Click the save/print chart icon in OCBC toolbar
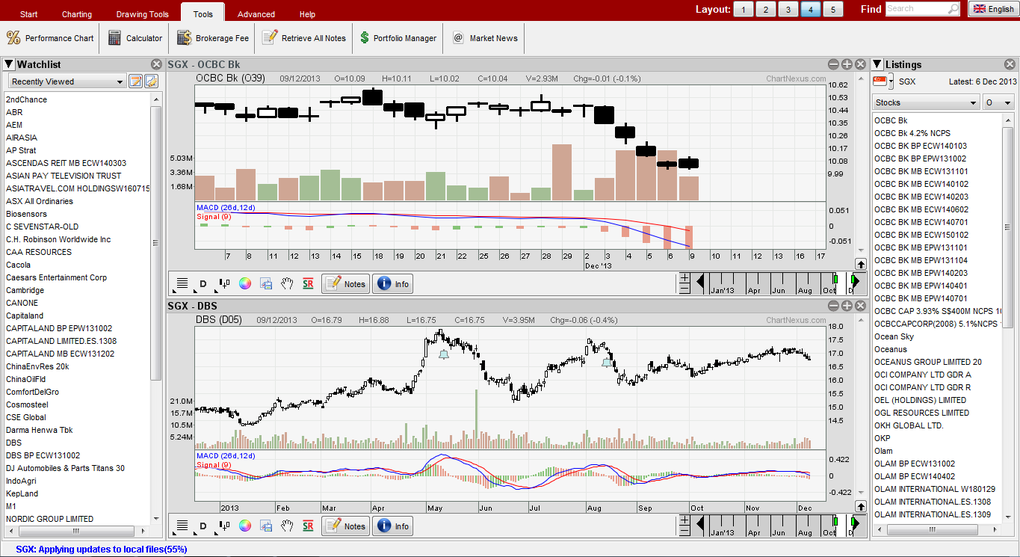1020x557 pixels. click(266, 283)
